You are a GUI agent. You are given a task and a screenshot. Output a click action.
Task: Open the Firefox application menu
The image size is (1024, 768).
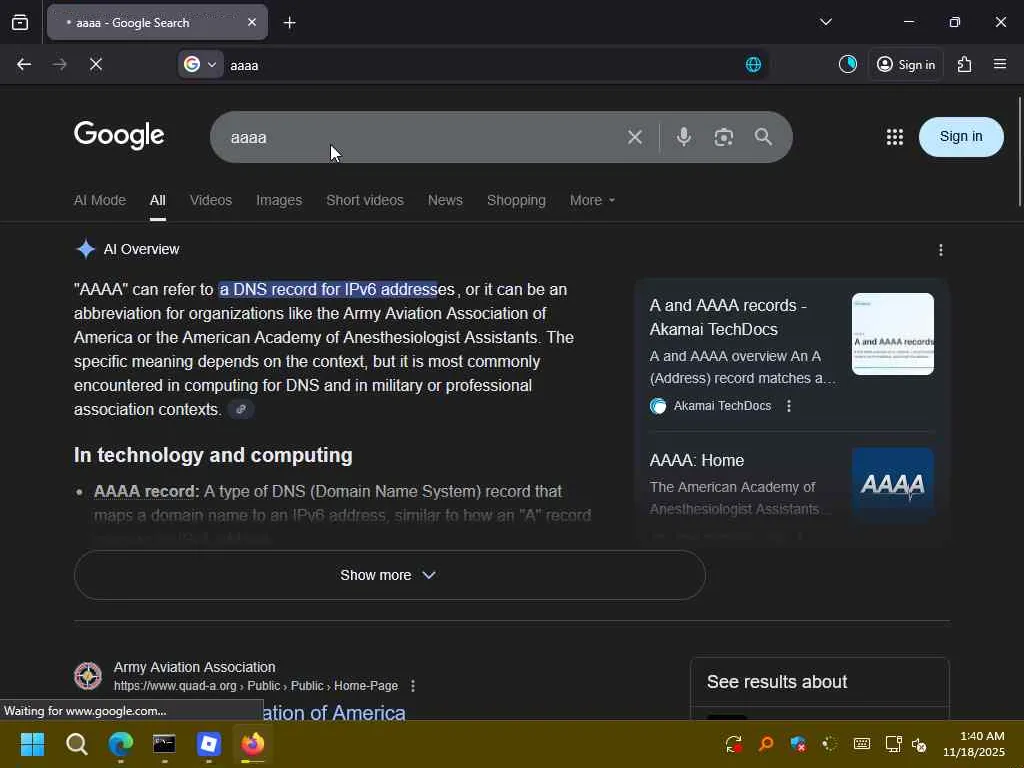(1000, 64)
